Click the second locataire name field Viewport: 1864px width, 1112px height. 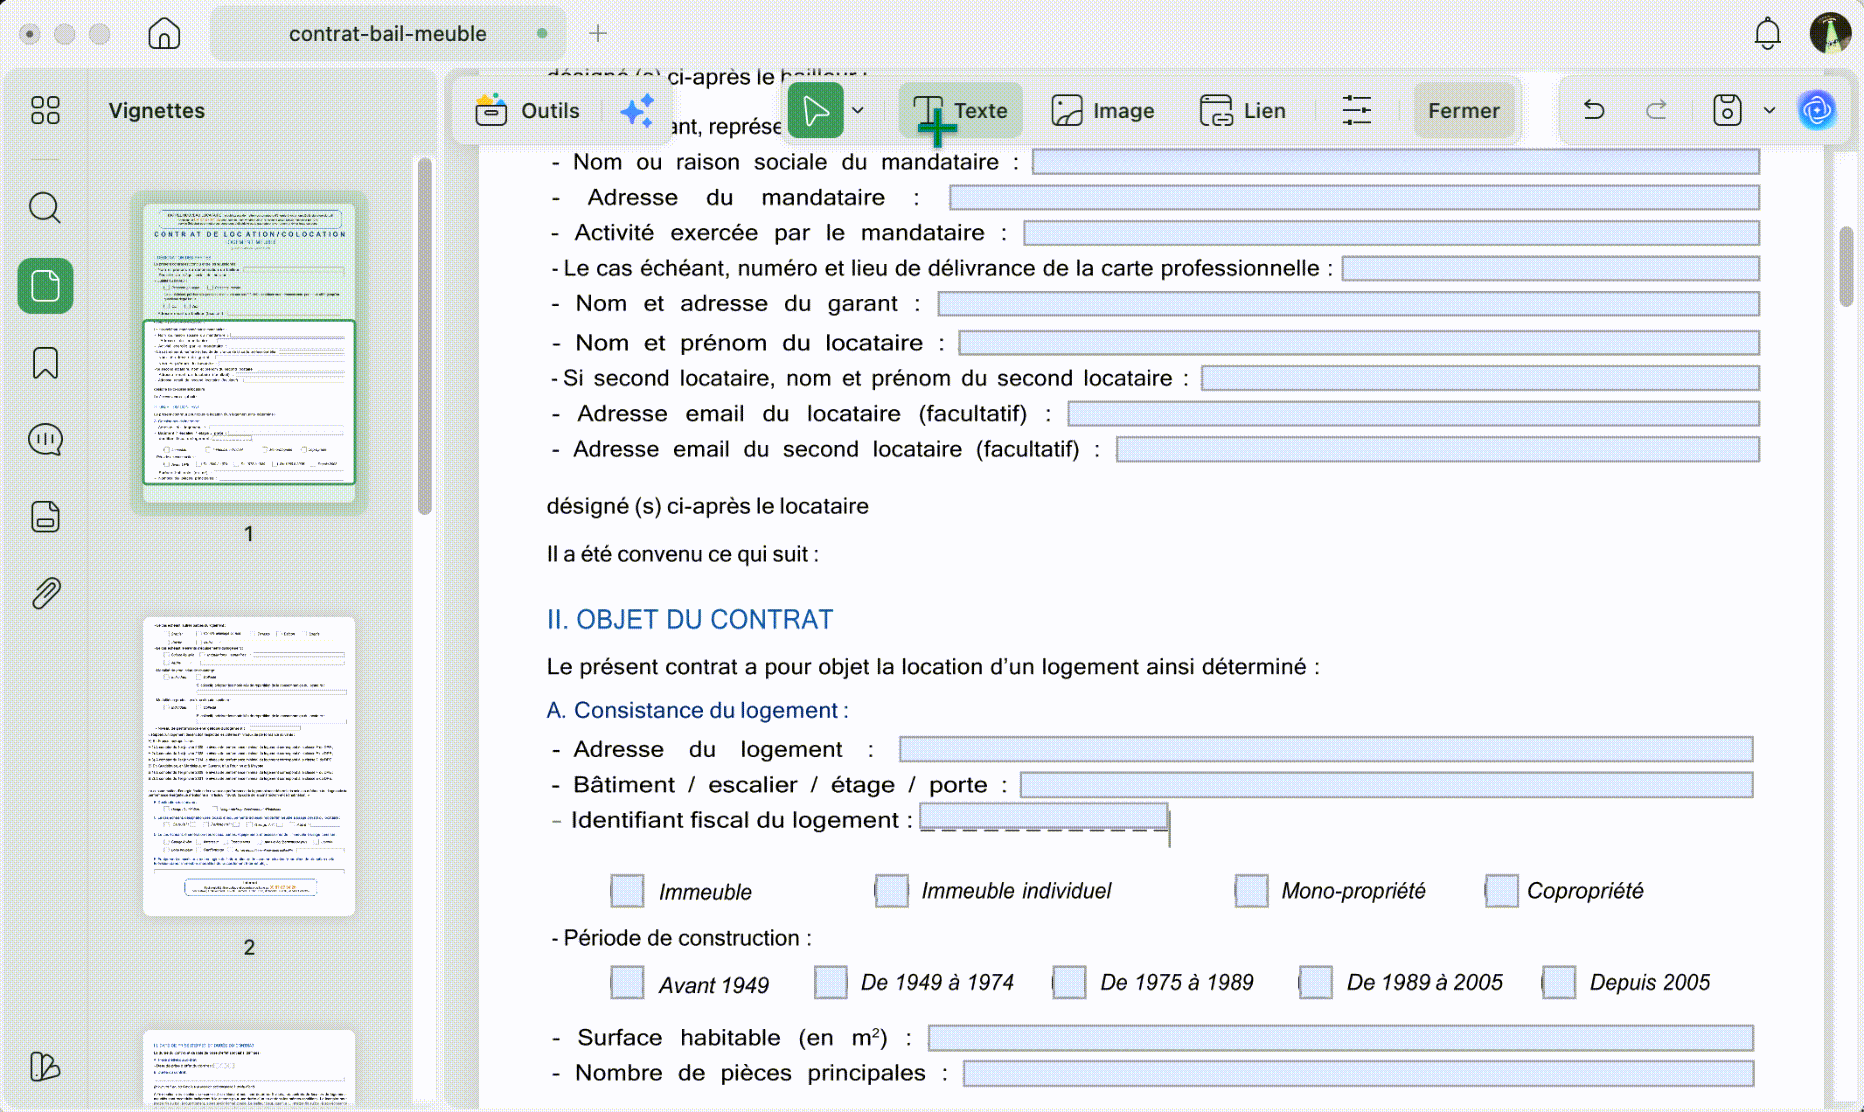(x=1480, y=378)
